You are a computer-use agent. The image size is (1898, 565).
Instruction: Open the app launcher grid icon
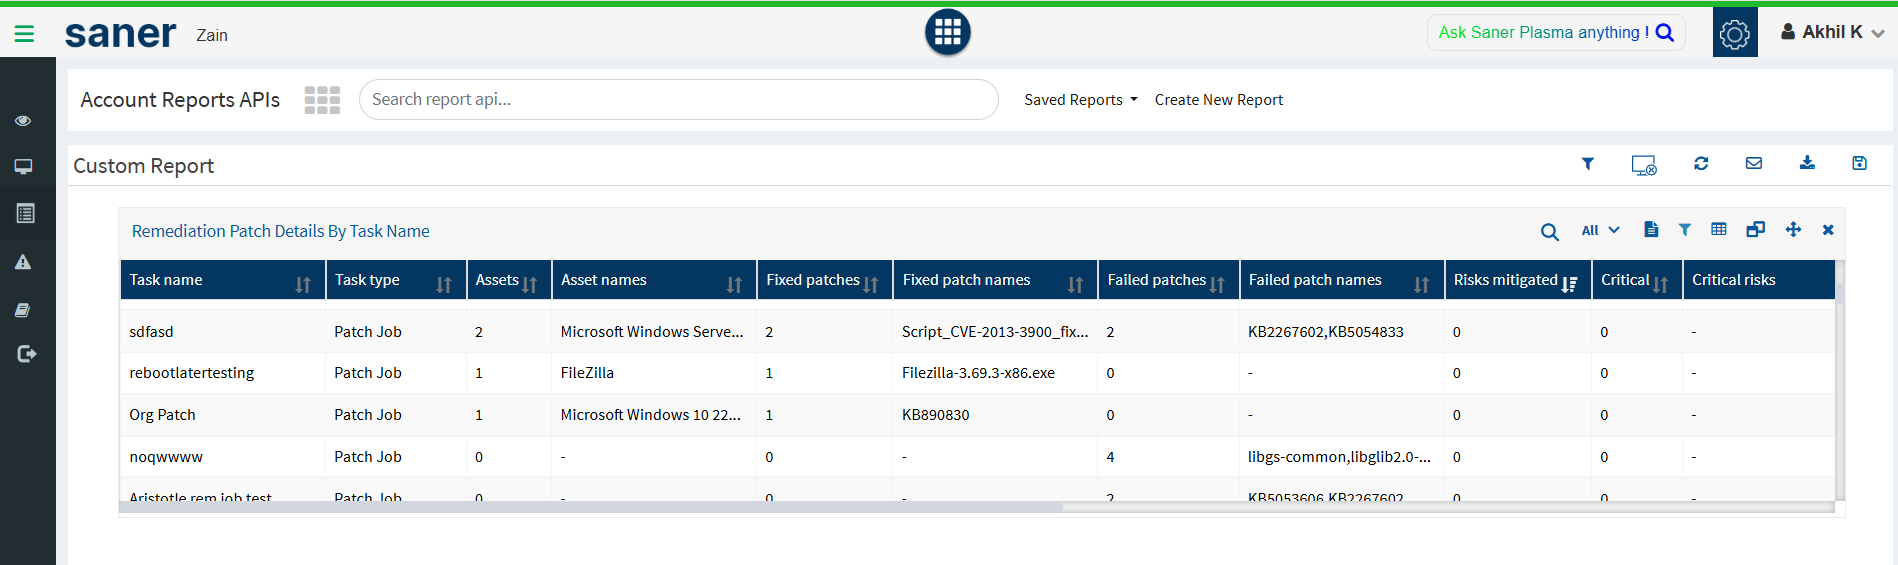947,33
